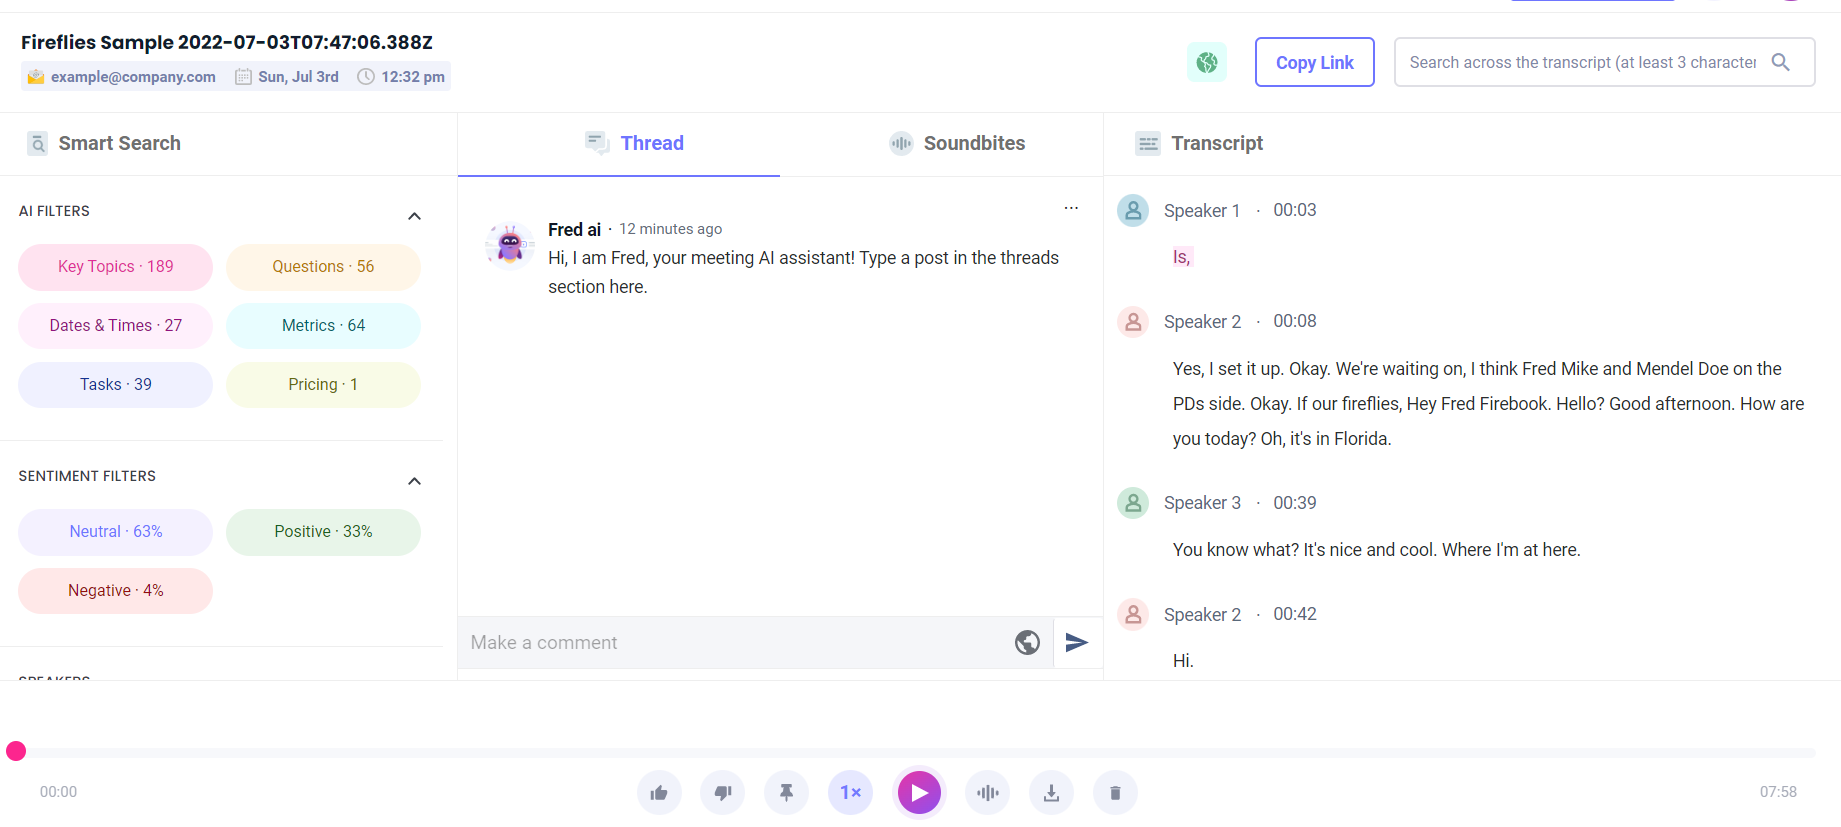
Task: Open Fred ai post options menu
Action: click(x=1071, y=208)
